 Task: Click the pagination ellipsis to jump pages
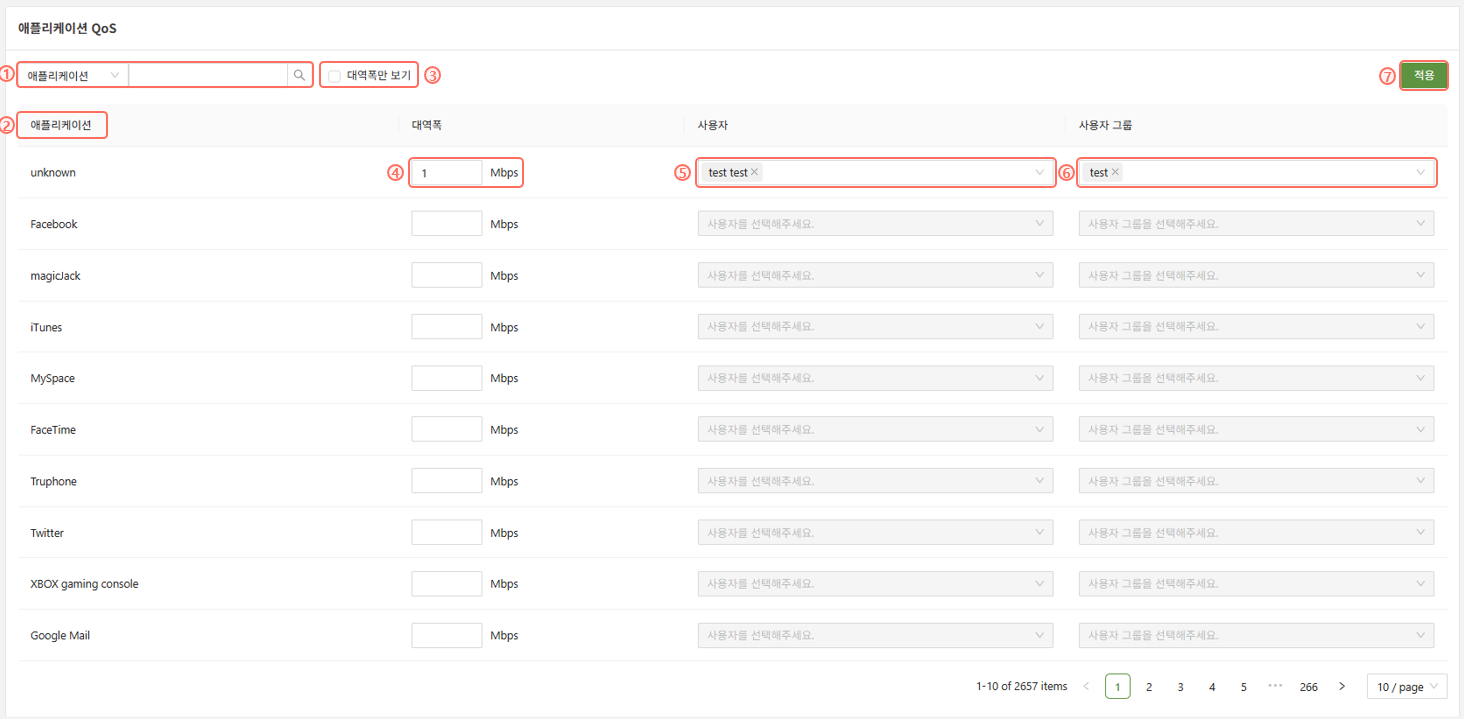1275,687
